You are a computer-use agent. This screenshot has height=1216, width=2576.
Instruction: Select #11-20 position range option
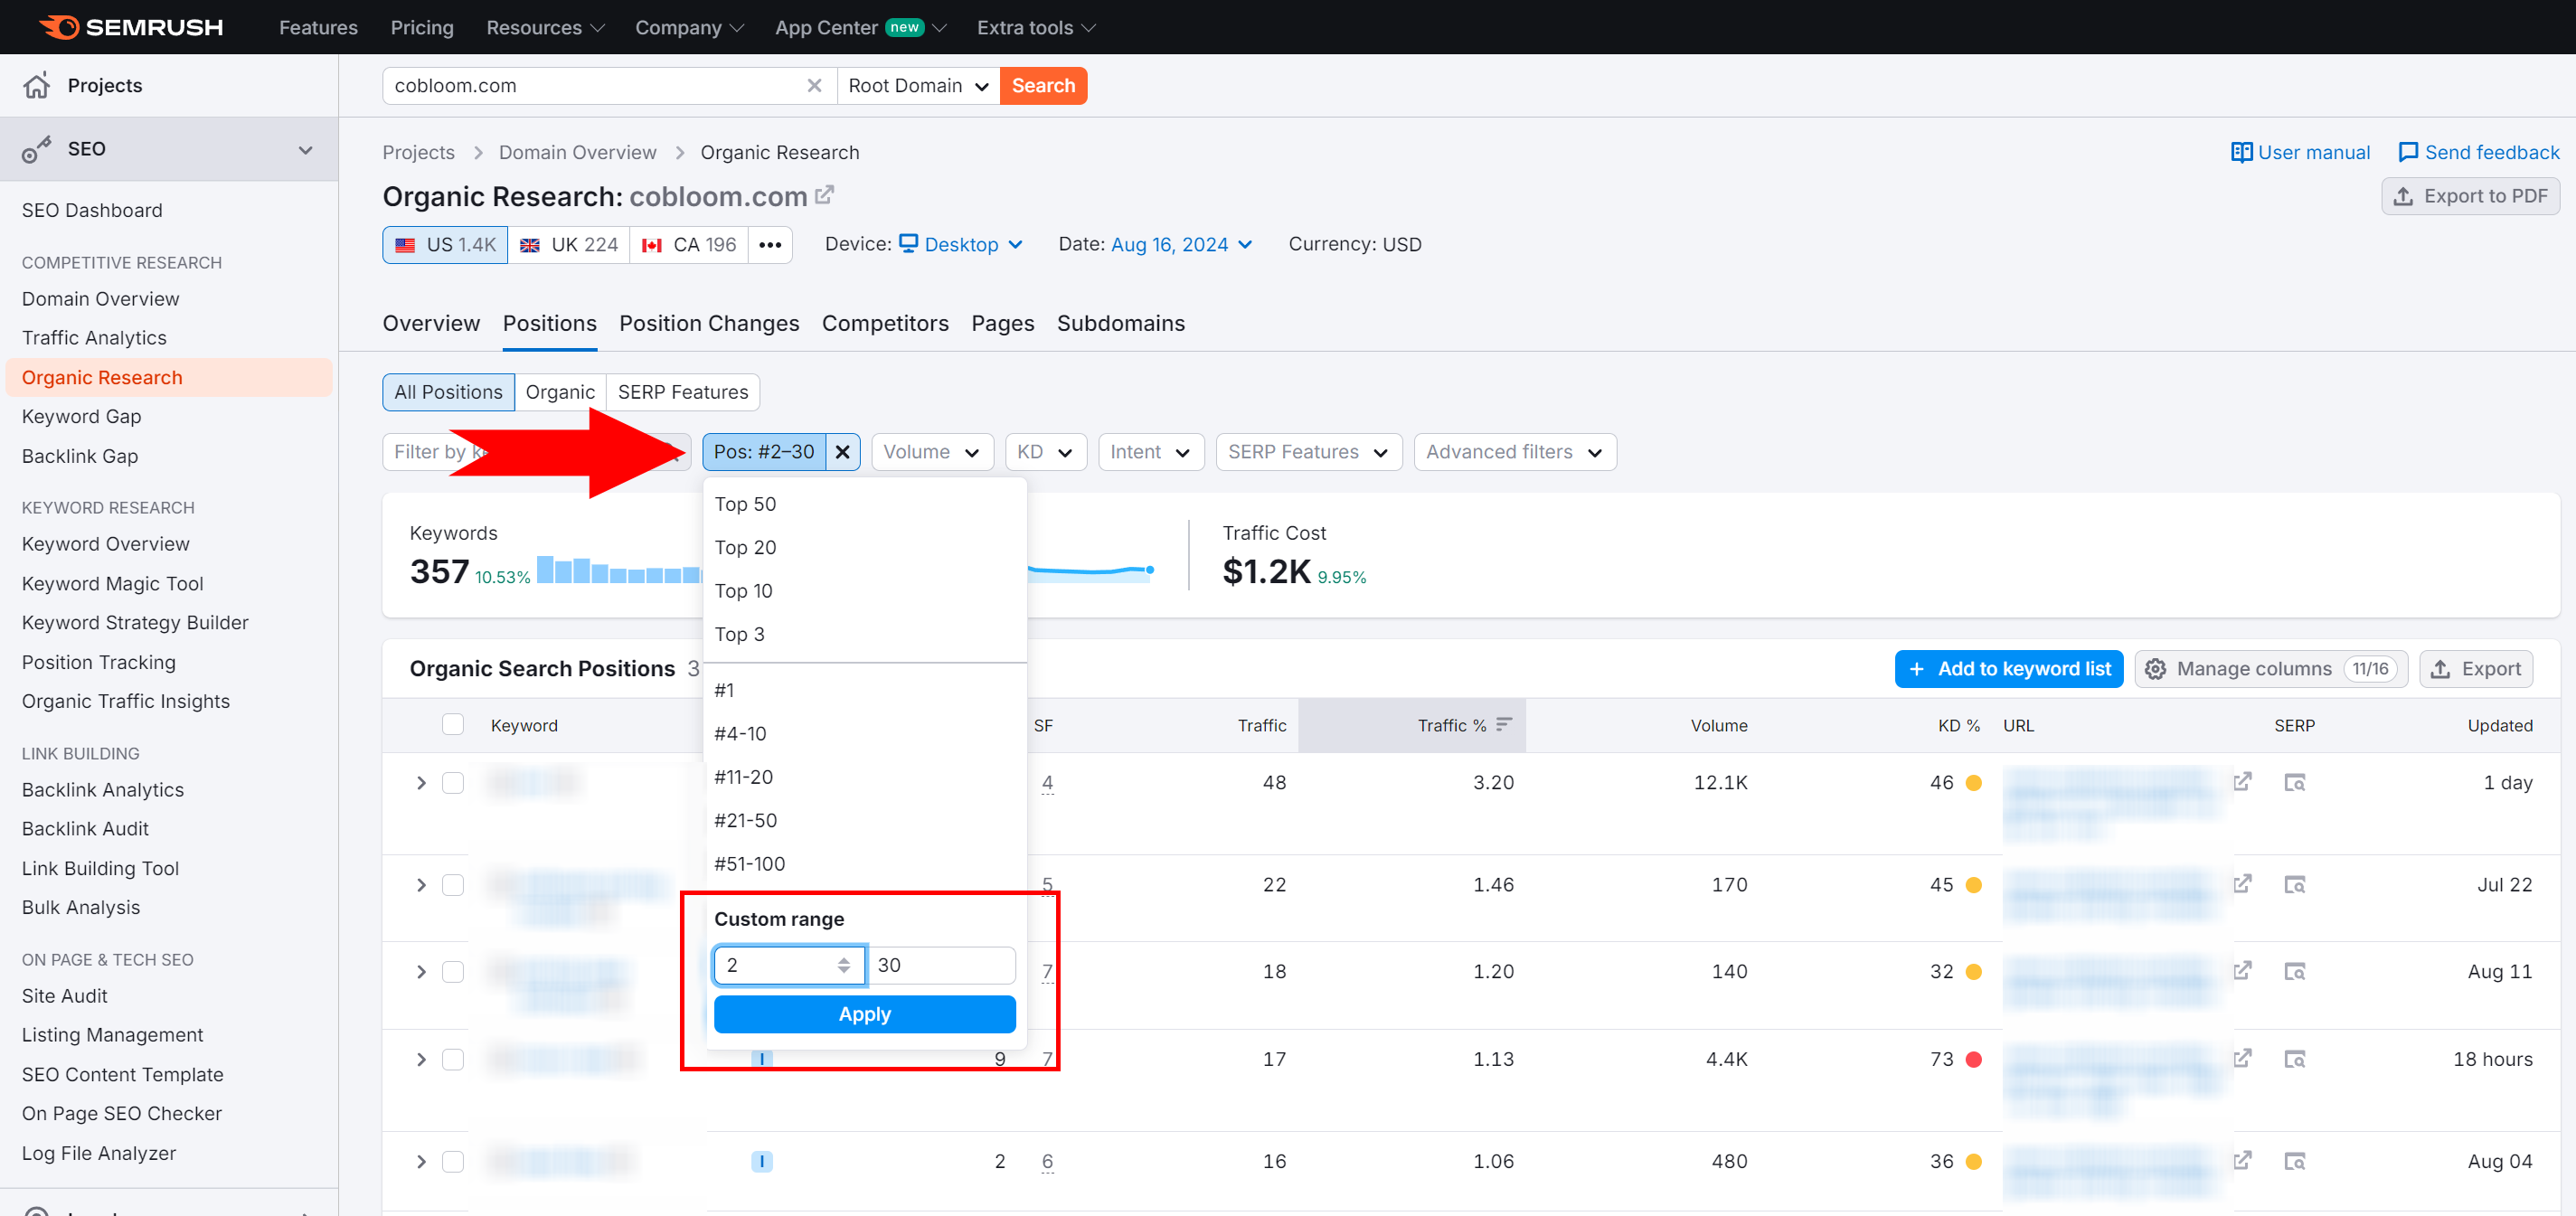[865, 777]
